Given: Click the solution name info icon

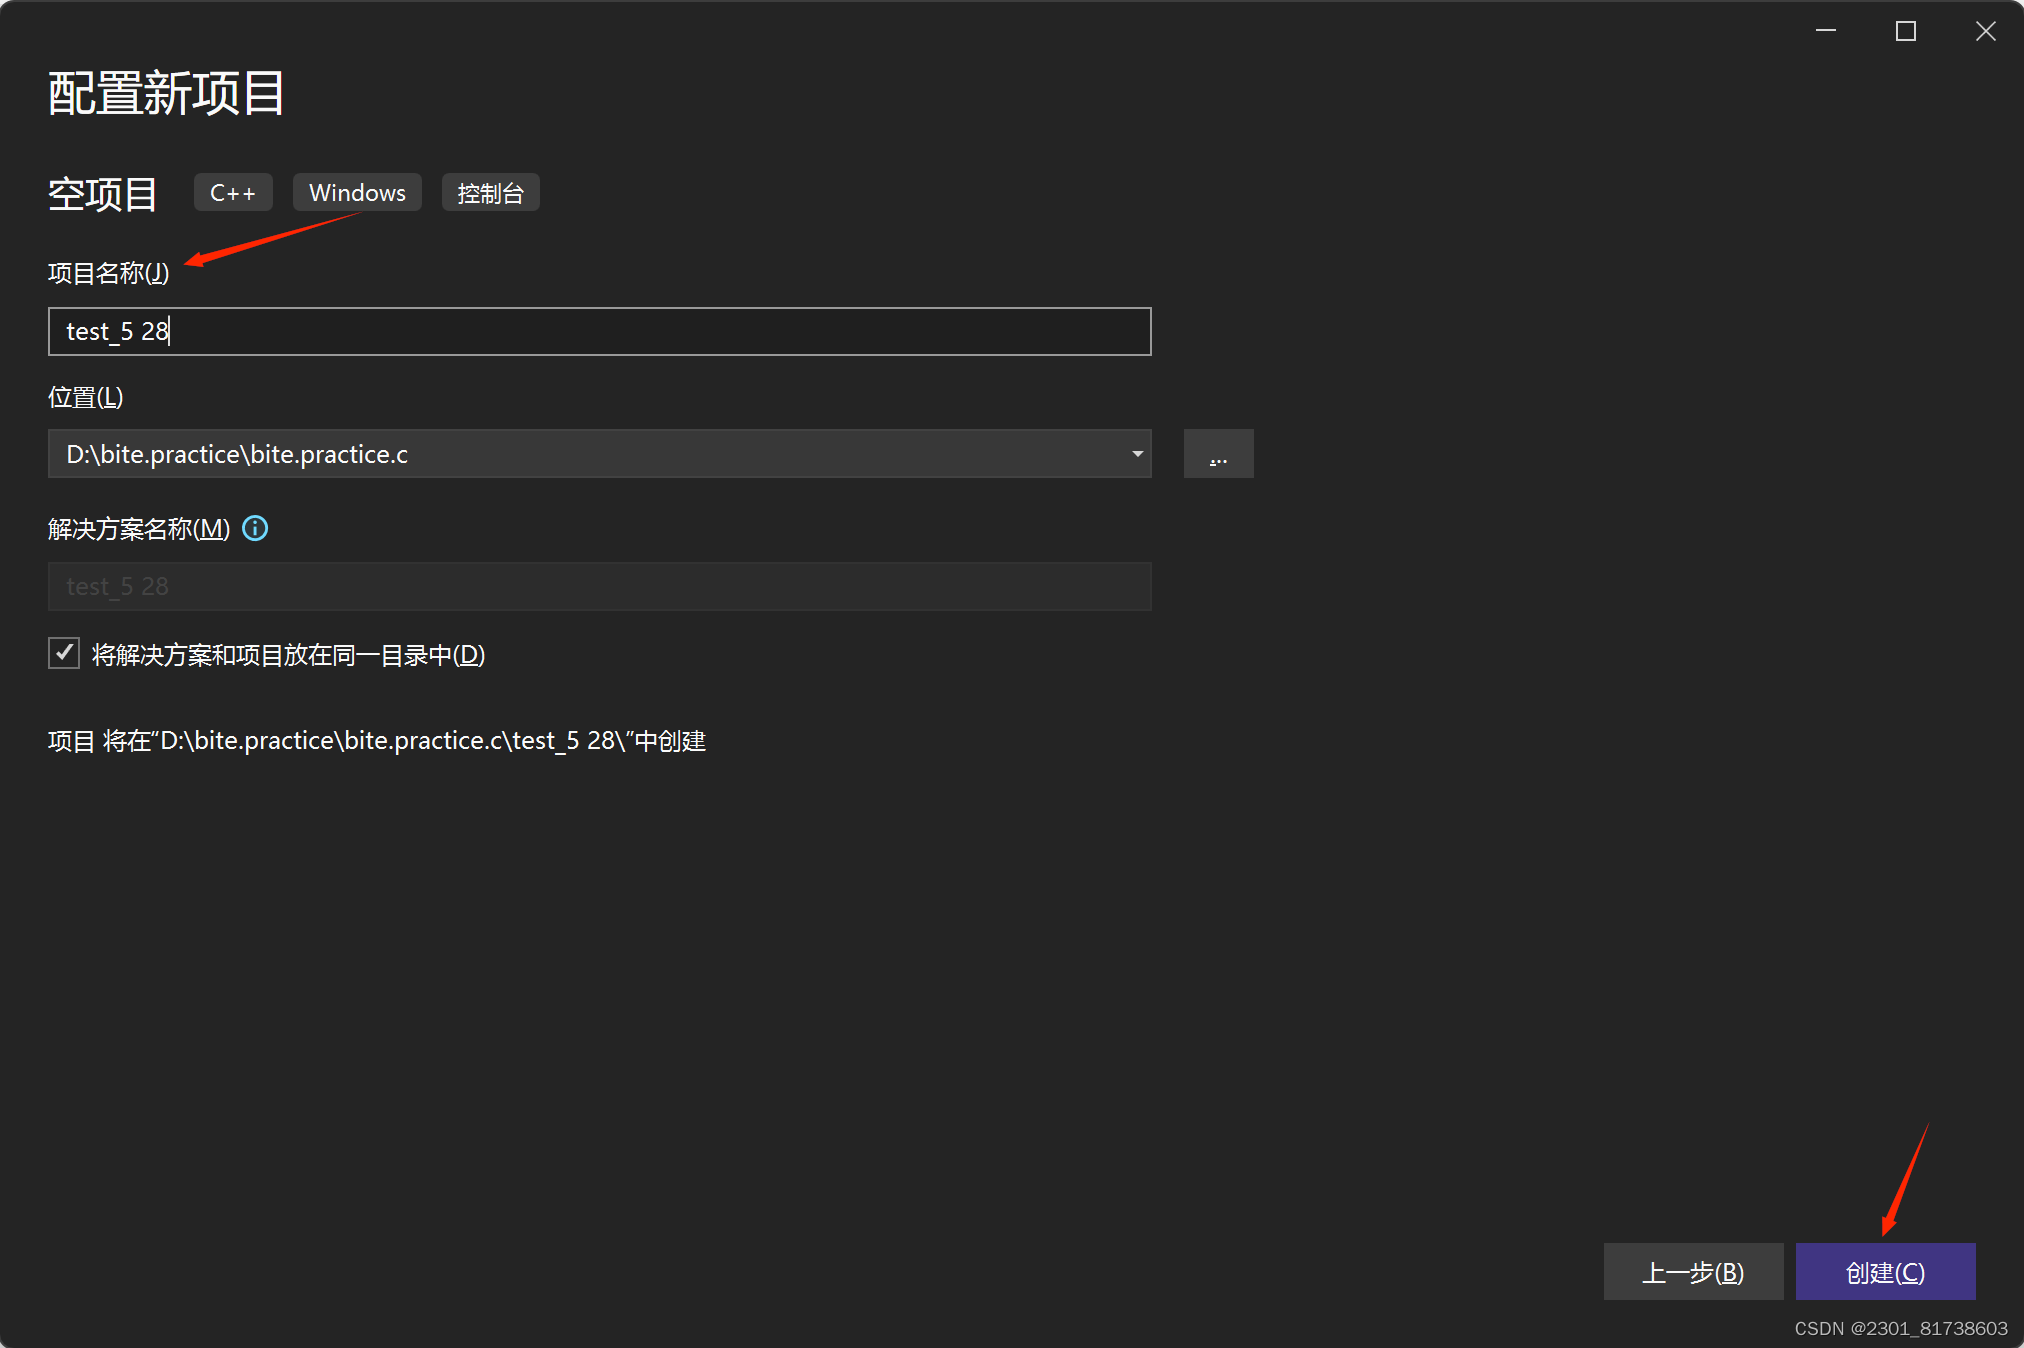Looking at the screenshot, I should [x=255, y=528].
